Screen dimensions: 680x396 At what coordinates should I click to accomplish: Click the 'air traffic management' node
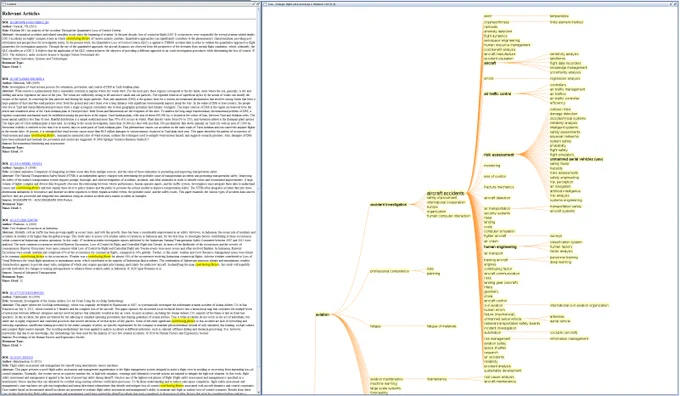[567, 89]
